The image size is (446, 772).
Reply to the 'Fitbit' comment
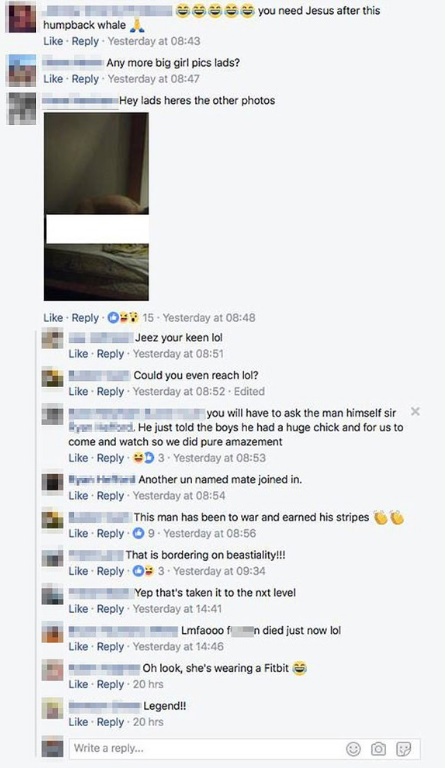point(110,684)
